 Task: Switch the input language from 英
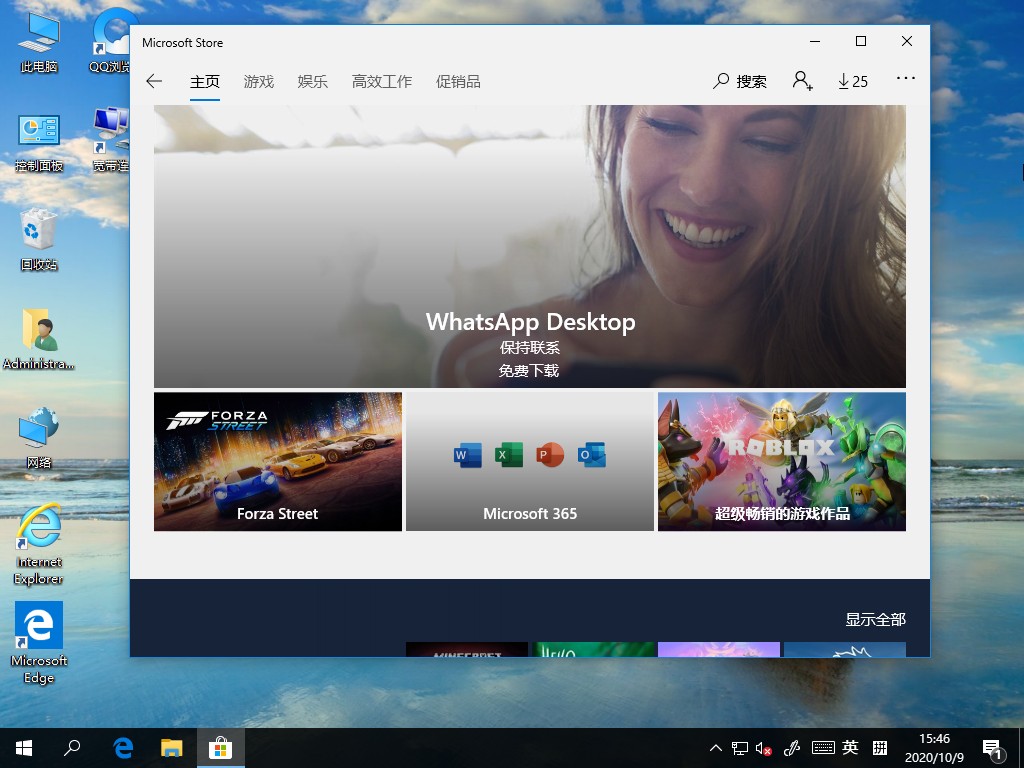point(849,747)
